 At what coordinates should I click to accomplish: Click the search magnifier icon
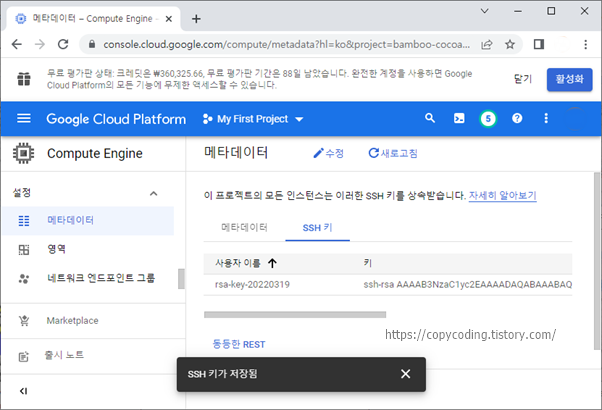pyautogui.click(x=430, y=118)
